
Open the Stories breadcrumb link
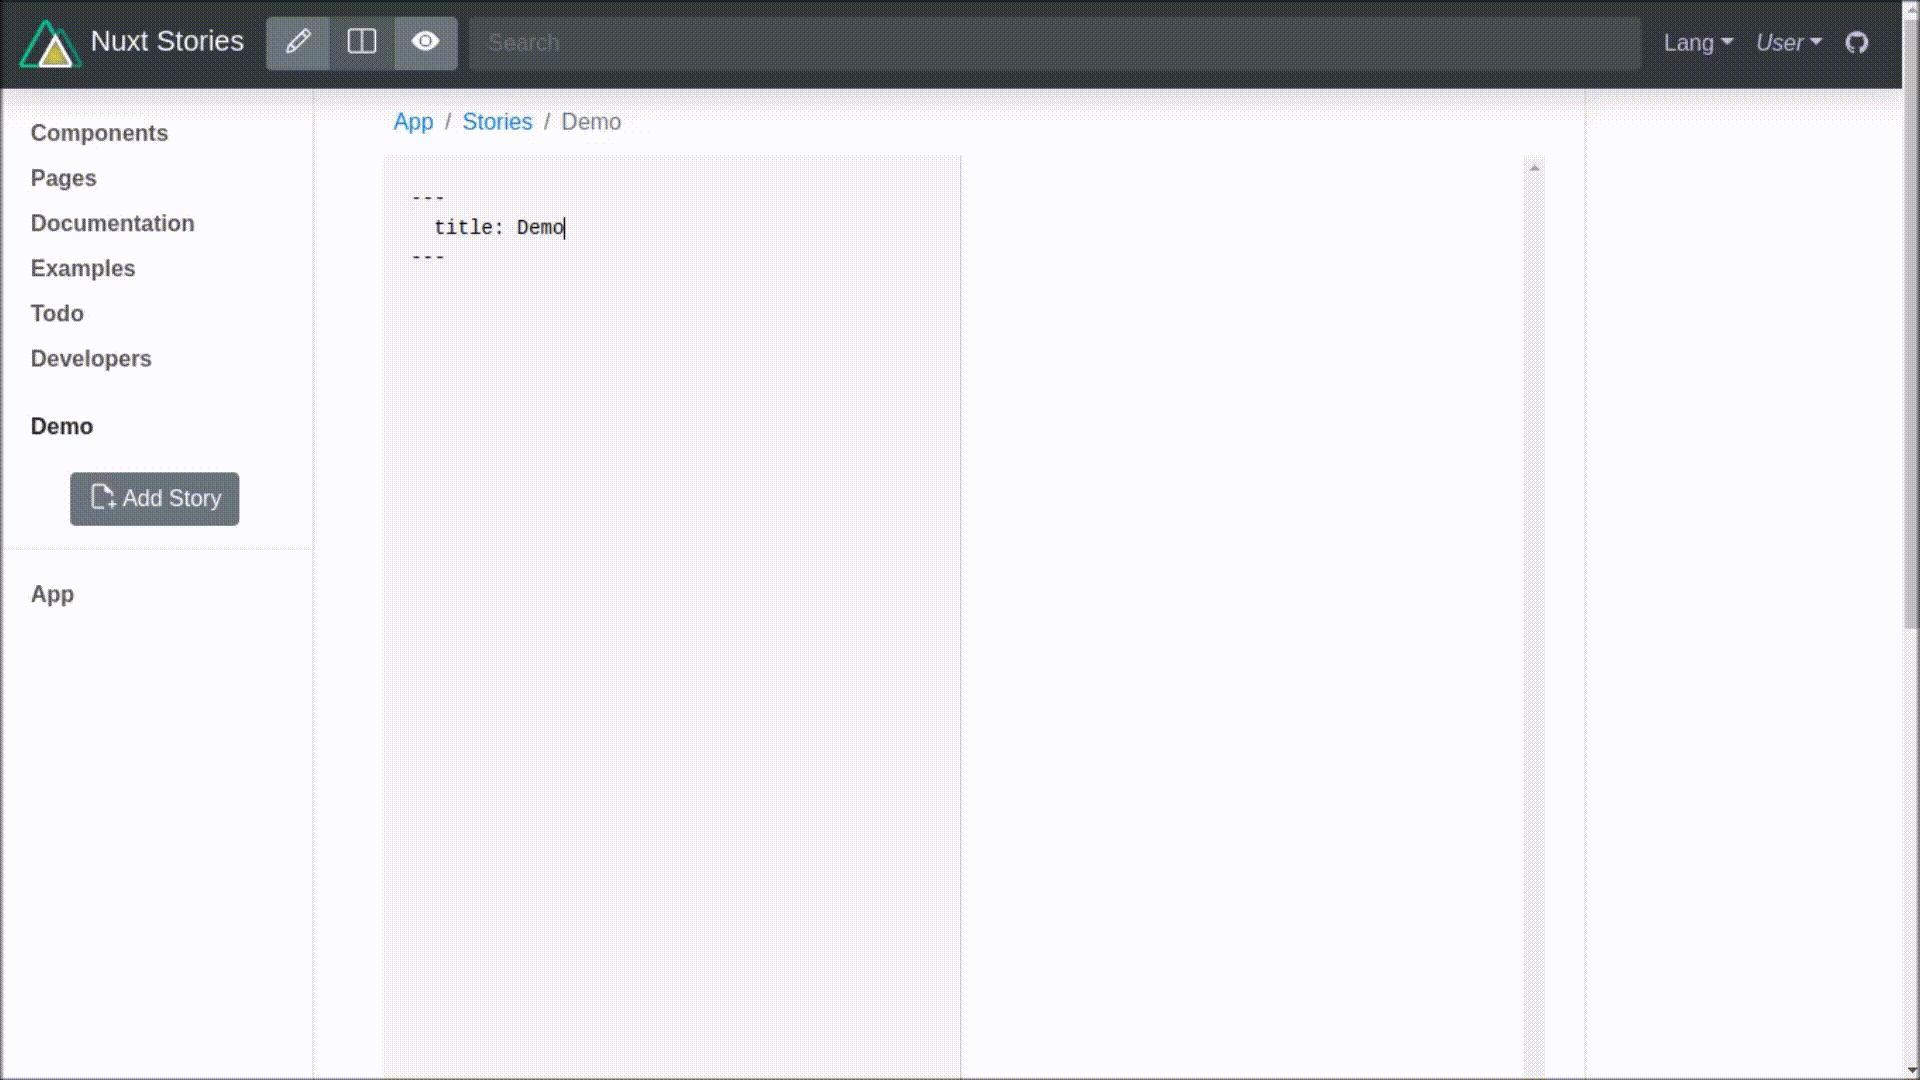coord(497,122)
